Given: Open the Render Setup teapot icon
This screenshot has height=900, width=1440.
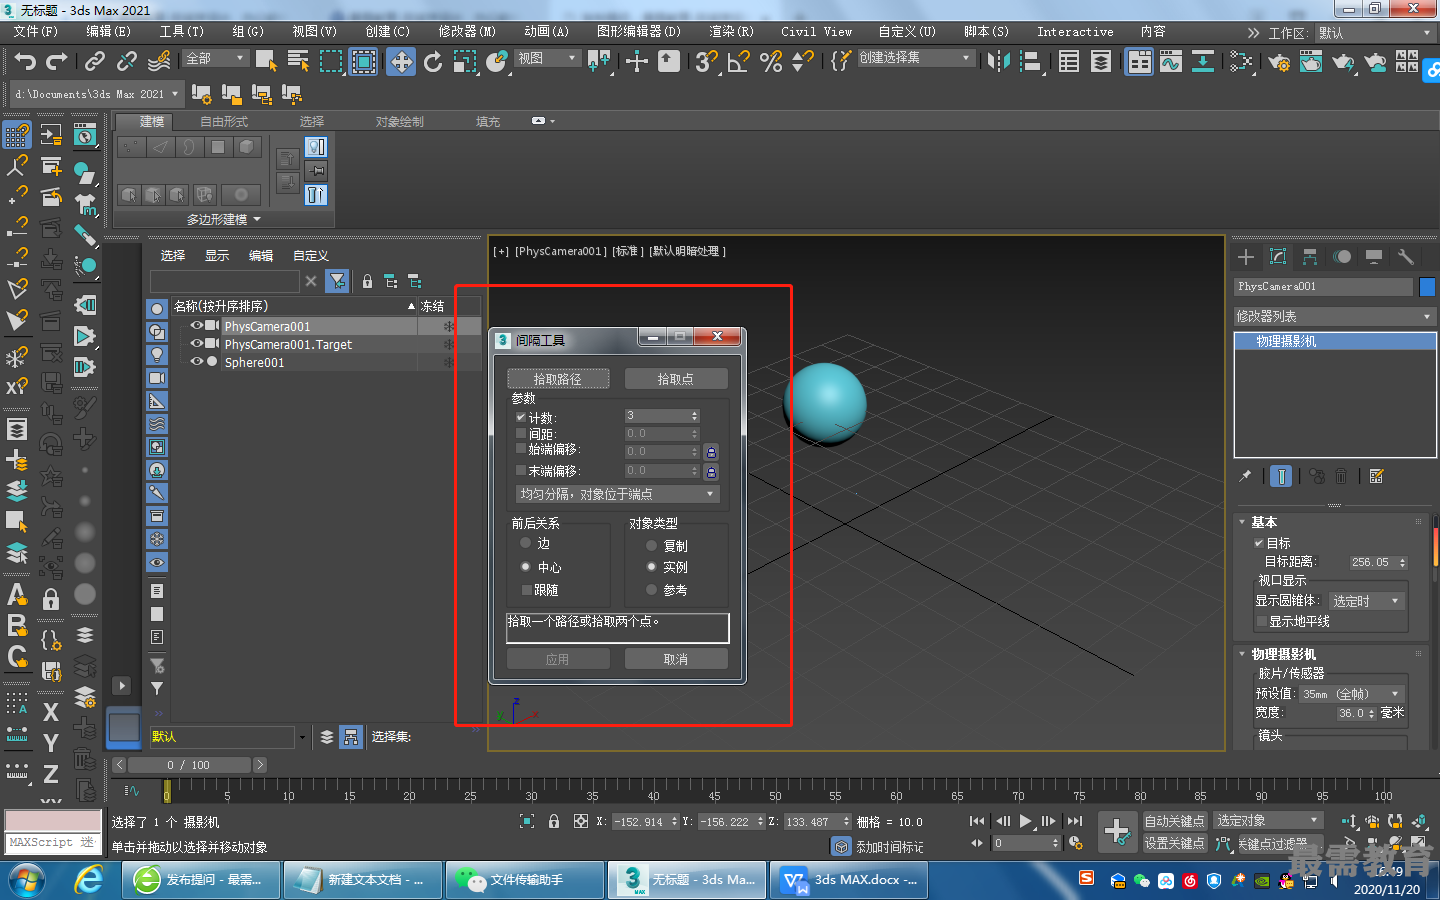Looking at the screenshot, I should coord(1279,62).
